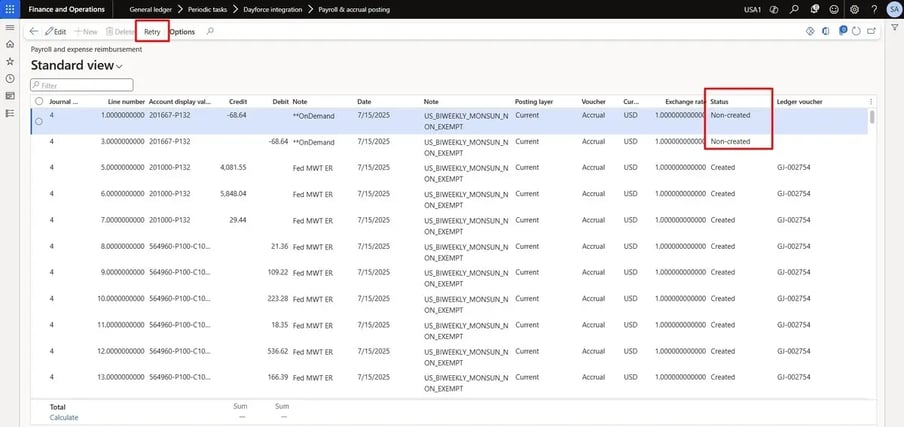Refresh the page with circular arrow
904x427 pixels.
(856, 31)
